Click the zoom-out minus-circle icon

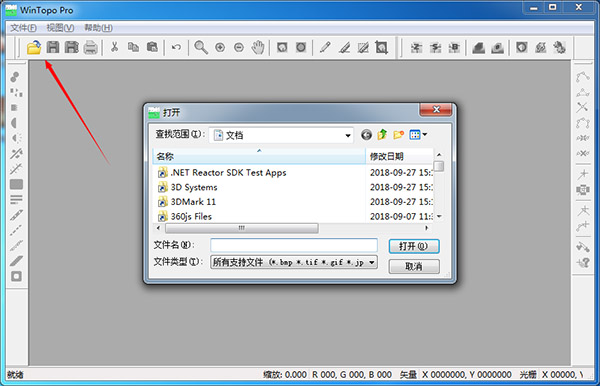(x=239, y=47)
